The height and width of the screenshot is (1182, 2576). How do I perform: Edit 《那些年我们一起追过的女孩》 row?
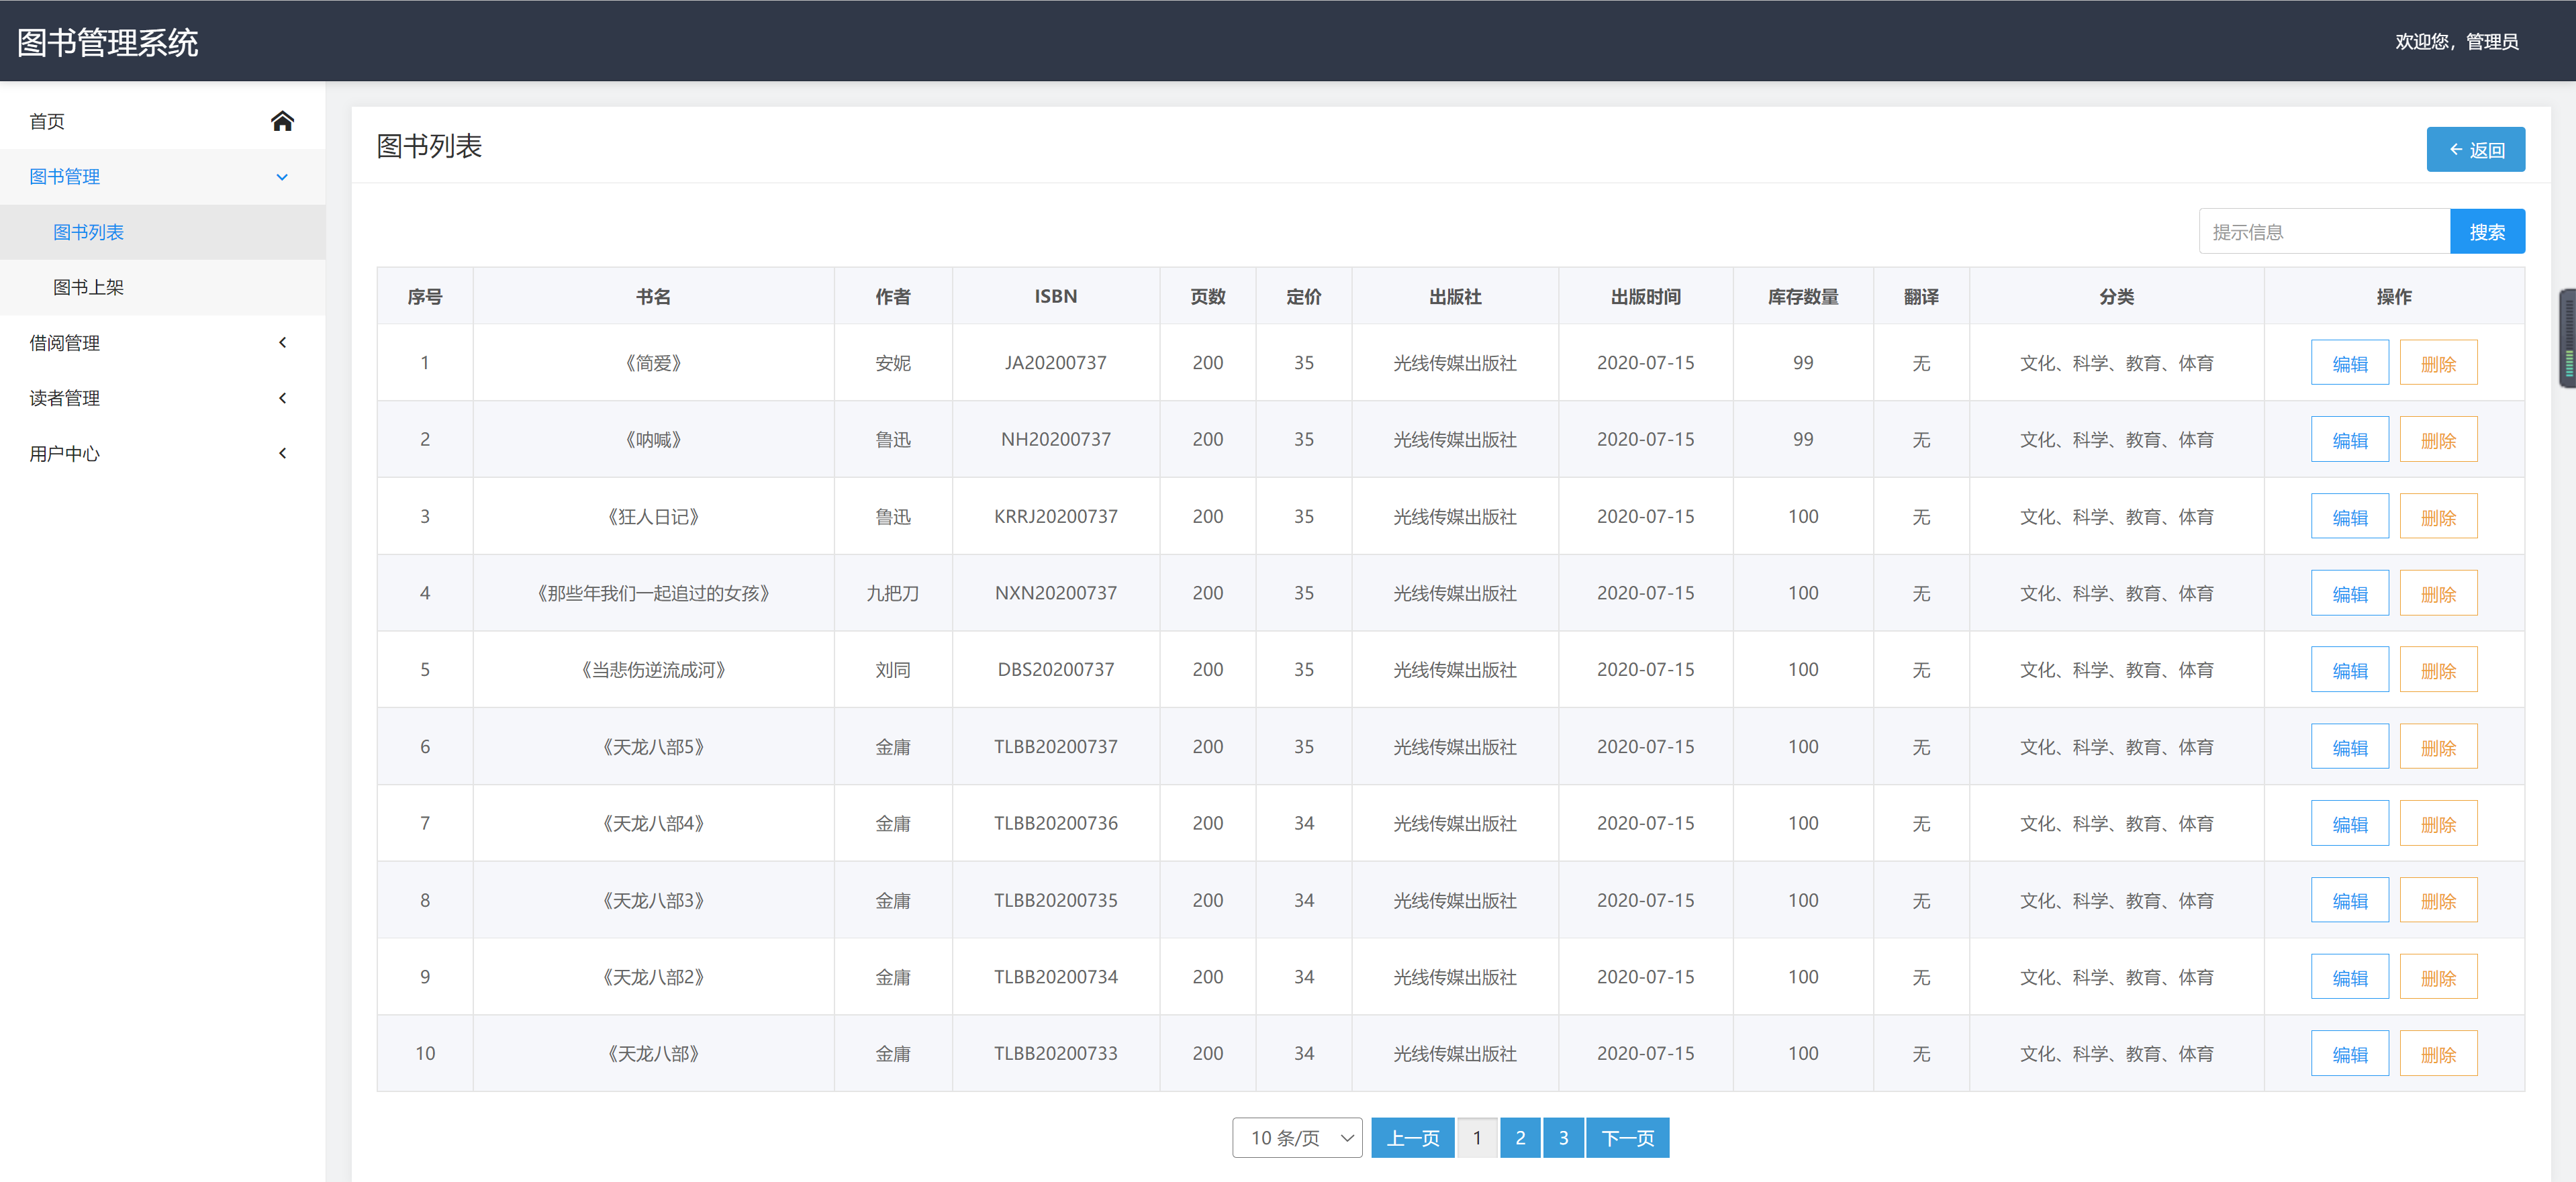tap(2349, 594)
